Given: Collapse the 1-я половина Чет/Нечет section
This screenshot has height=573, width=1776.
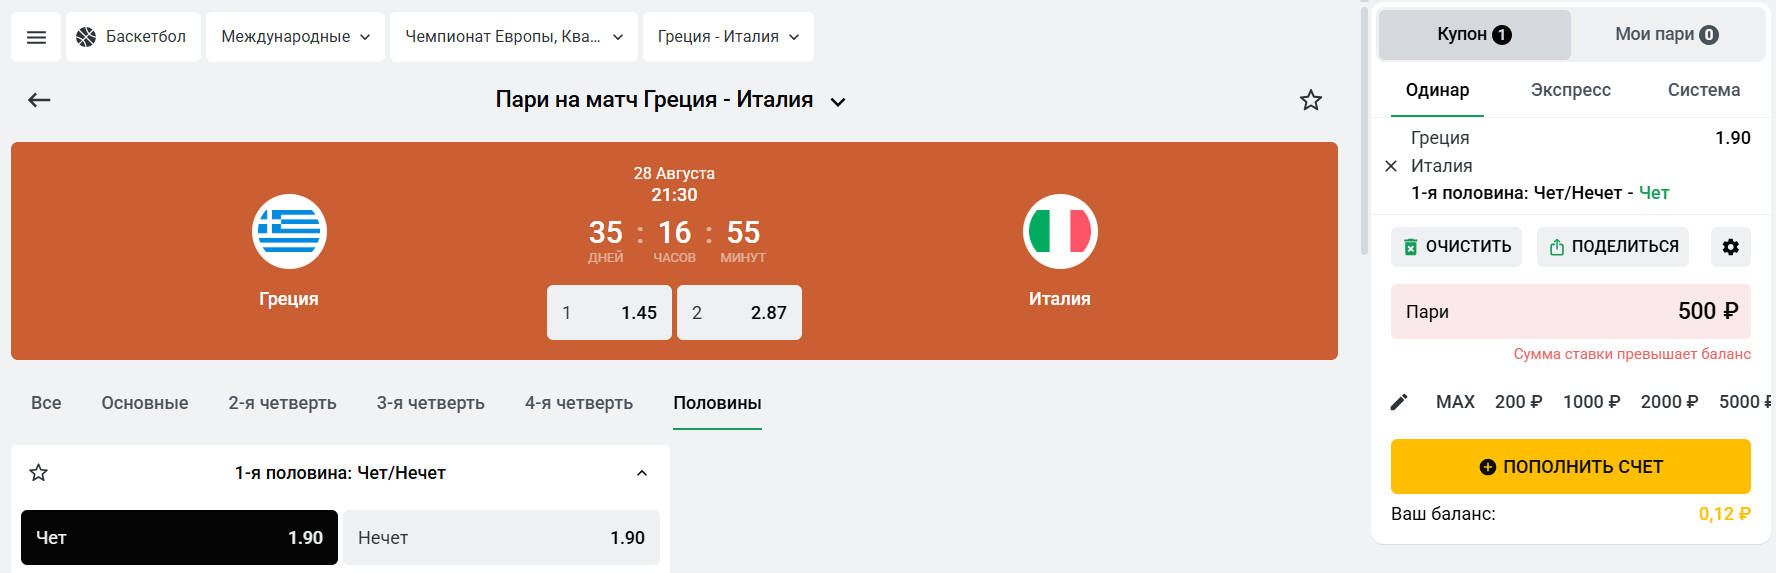Looking at the screenshot, I should (x=642, y=473).
